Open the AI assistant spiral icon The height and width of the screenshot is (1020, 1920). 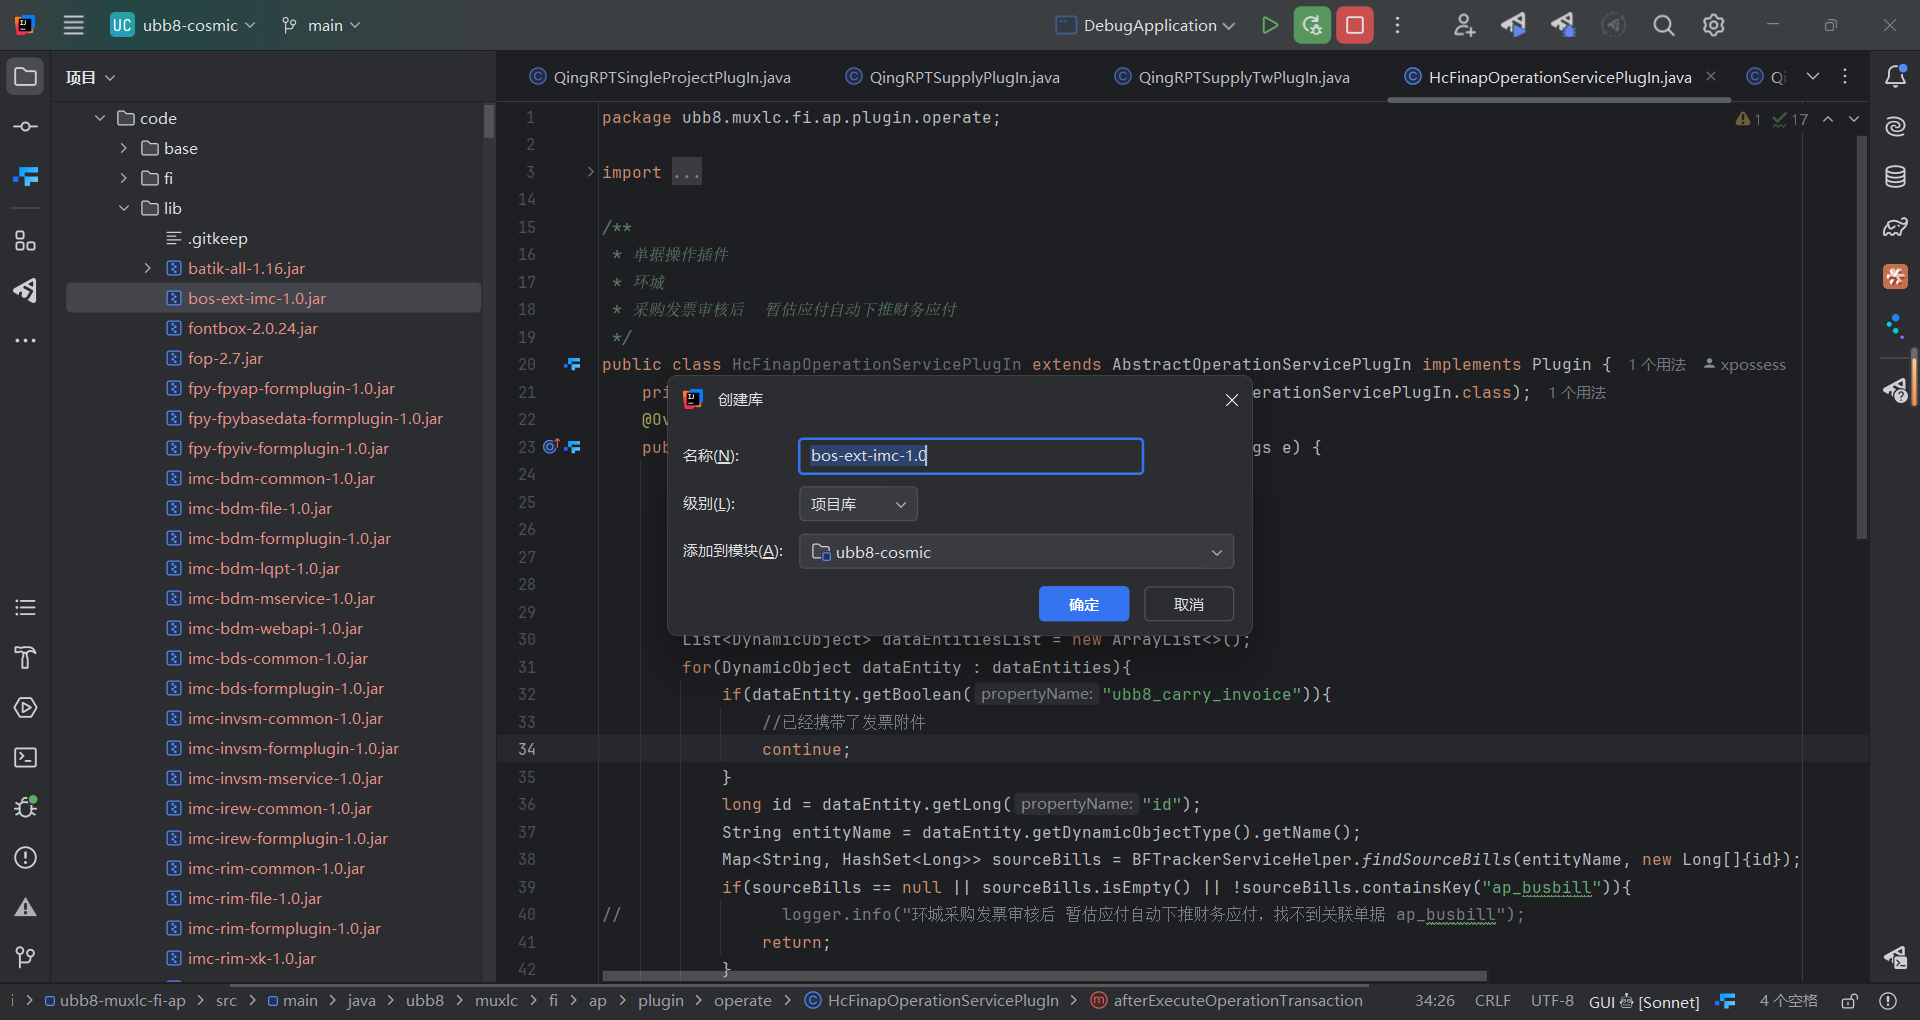[x=1895, y=126]
